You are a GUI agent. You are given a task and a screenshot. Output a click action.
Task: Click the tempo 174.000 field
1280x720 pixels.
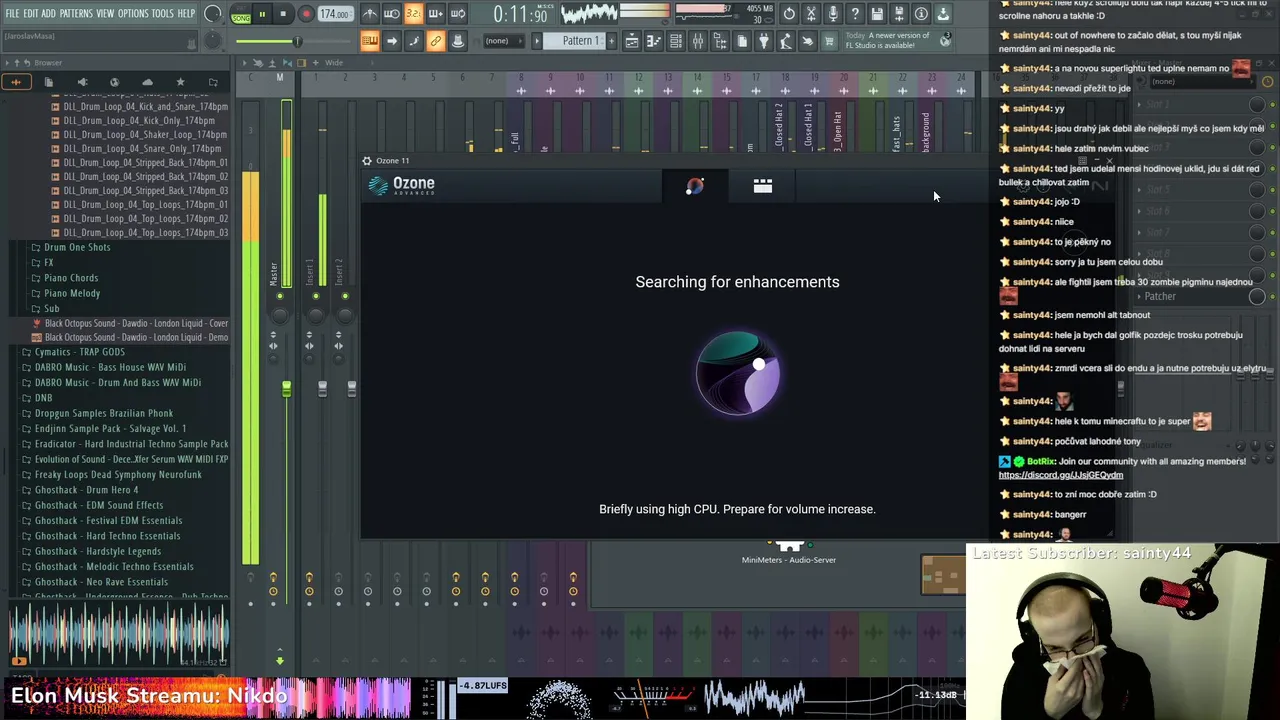pos(335,14)
